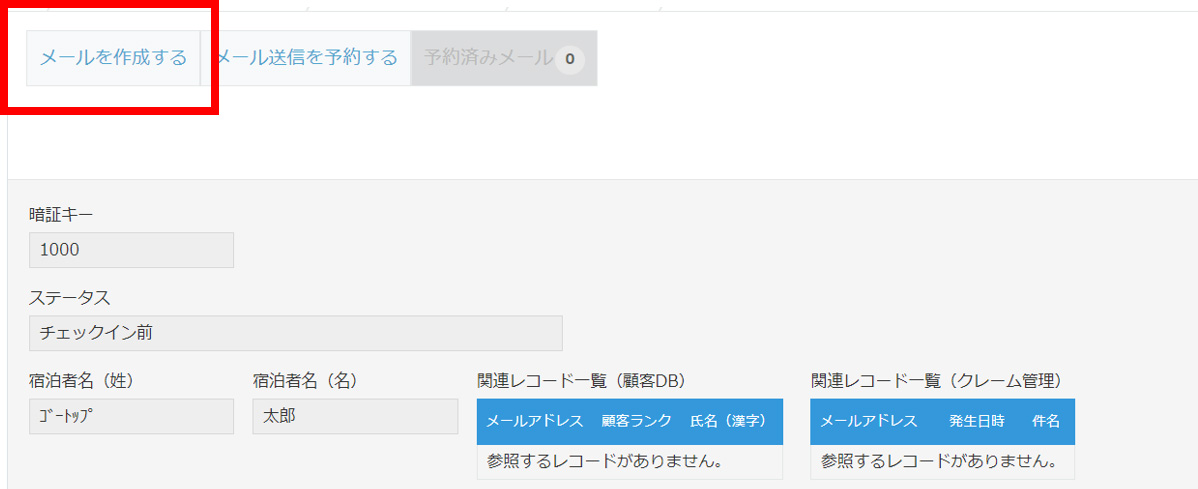Screen dimensions: 1198x489
Task: Click the 発生日時 column header
Action: [x=976, y=421]
